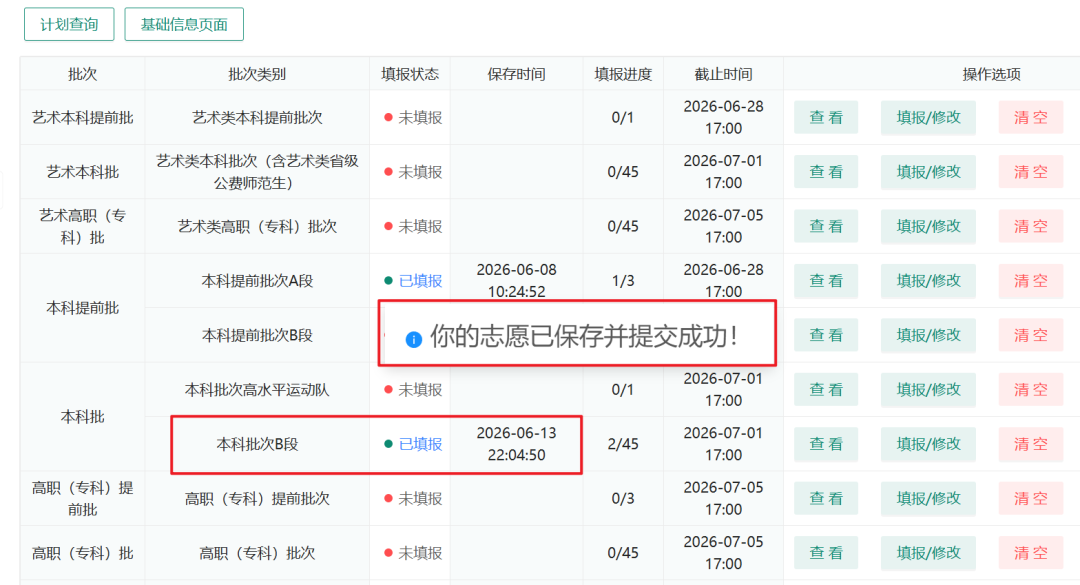Click 查看 for 艺术类本科批次（含艺术类省级公费师范生） row
1080x585 pixels.
click(826, 172)
